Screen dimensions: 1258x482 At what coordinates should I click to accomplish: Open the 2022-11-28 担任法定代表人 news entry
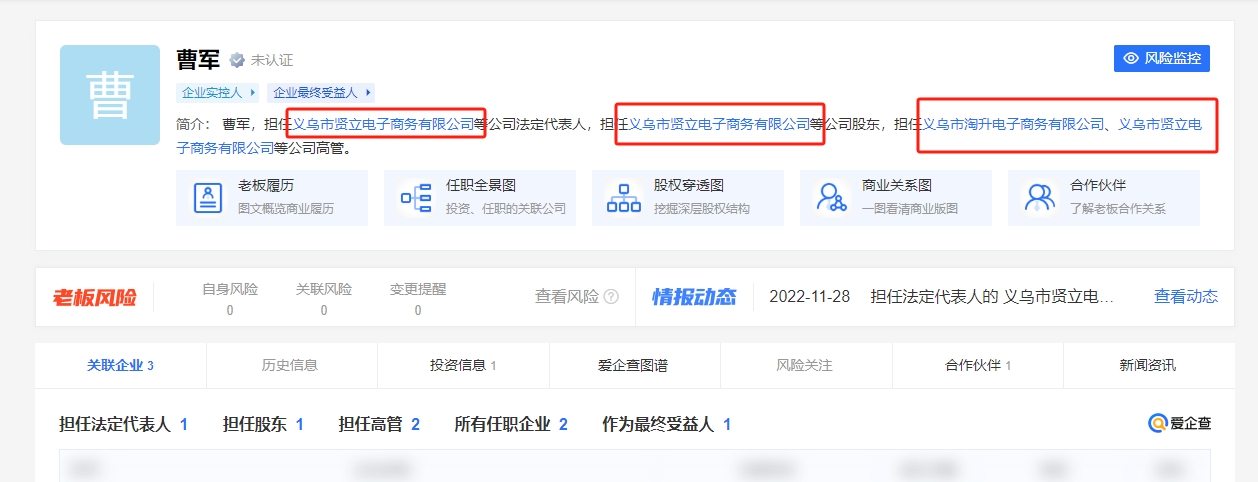(x=941, y=296)
